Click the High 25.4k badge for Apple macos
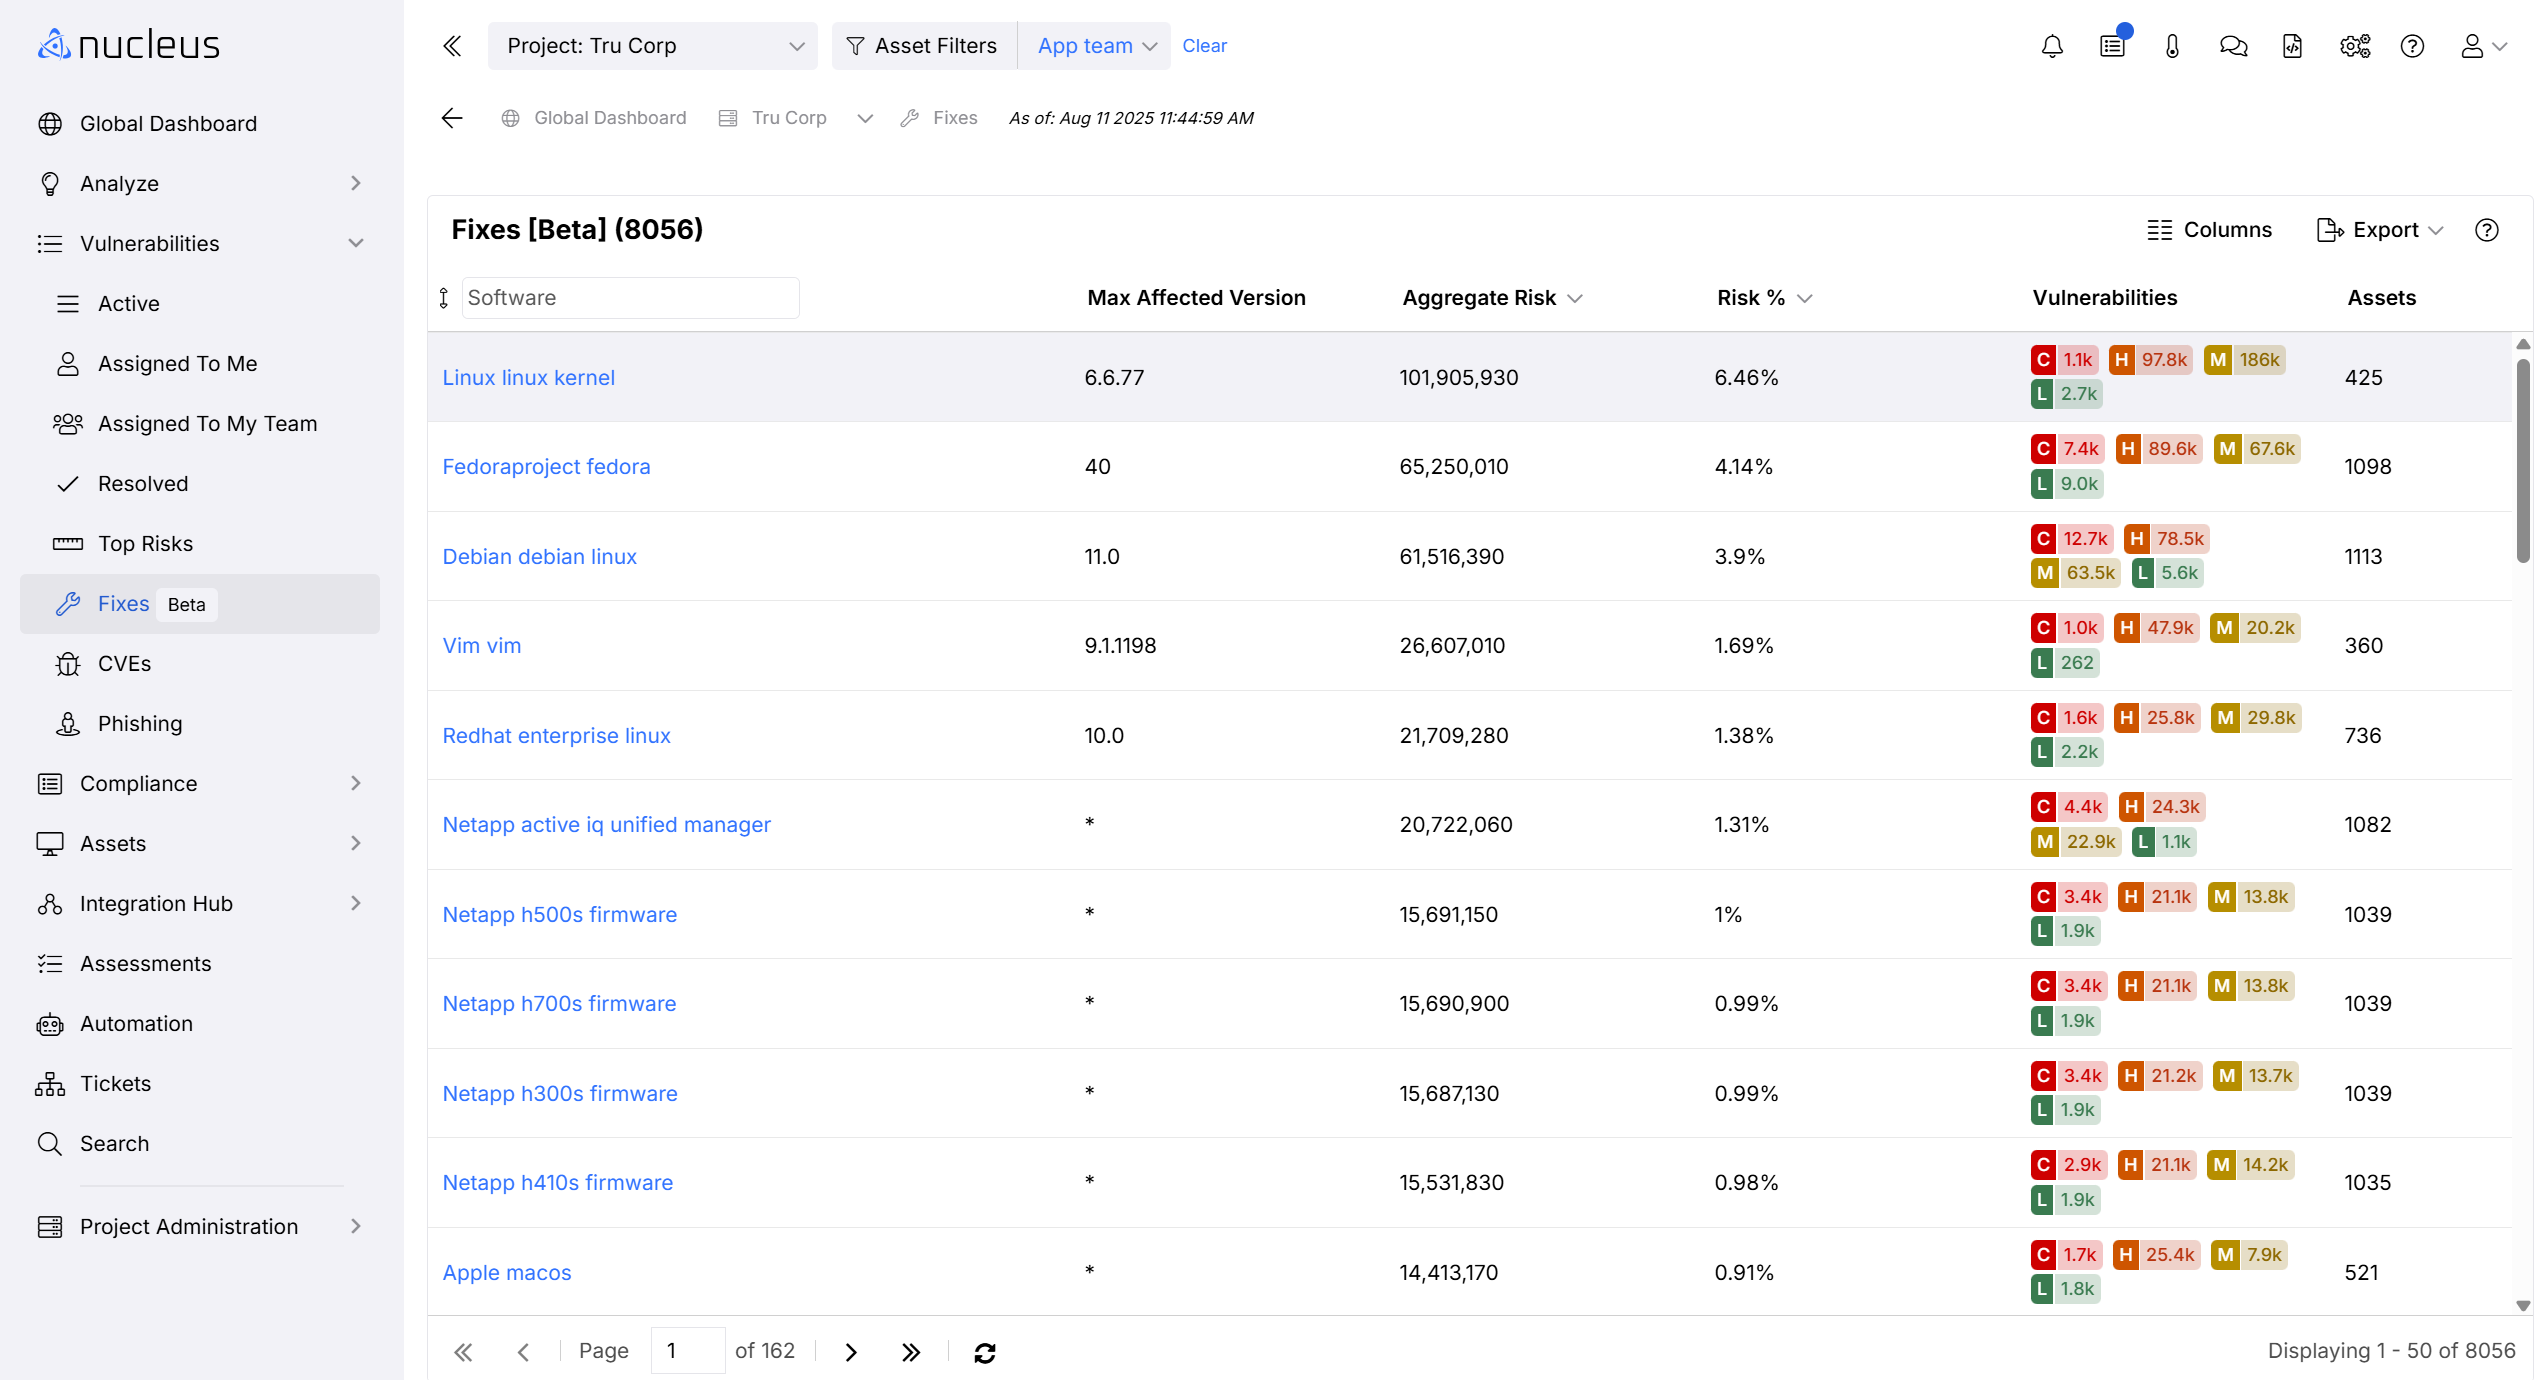The width and height of the screenshot is (2545, 1380). [x=2157, y=1255]
